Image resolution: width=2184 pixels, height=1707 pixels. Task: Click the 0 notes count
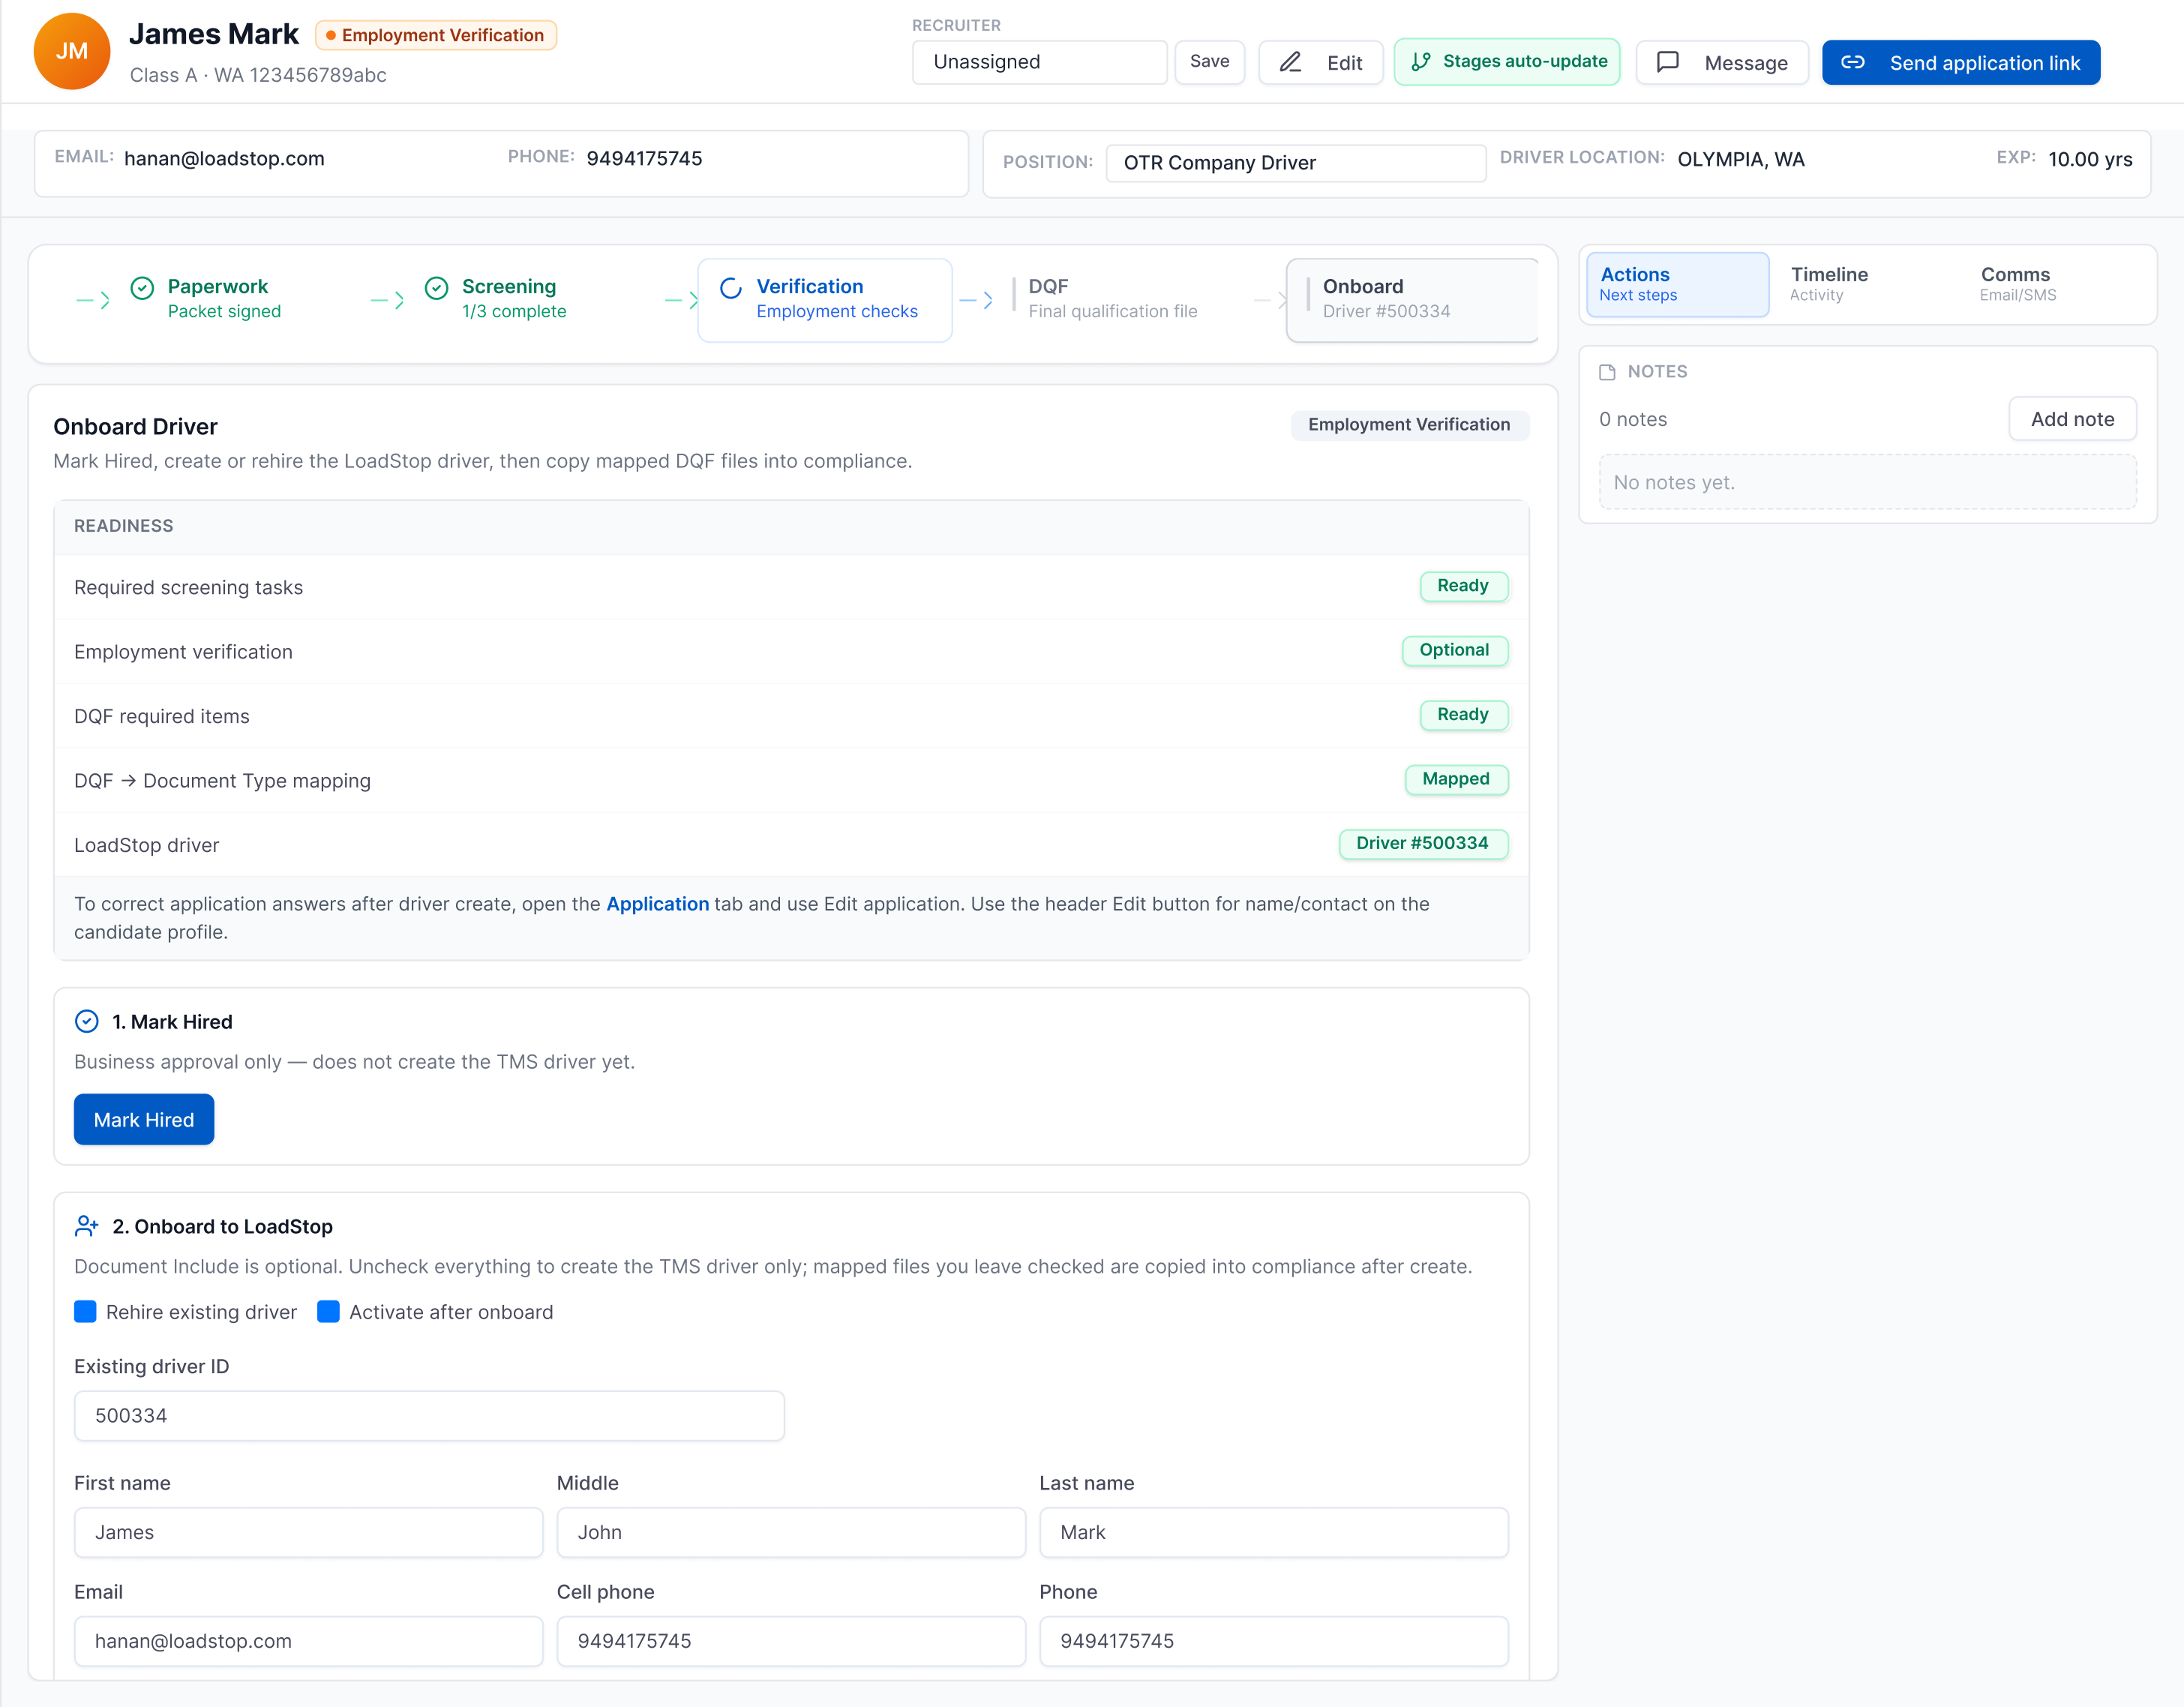pyautogui.click(x=1633, y=419)
